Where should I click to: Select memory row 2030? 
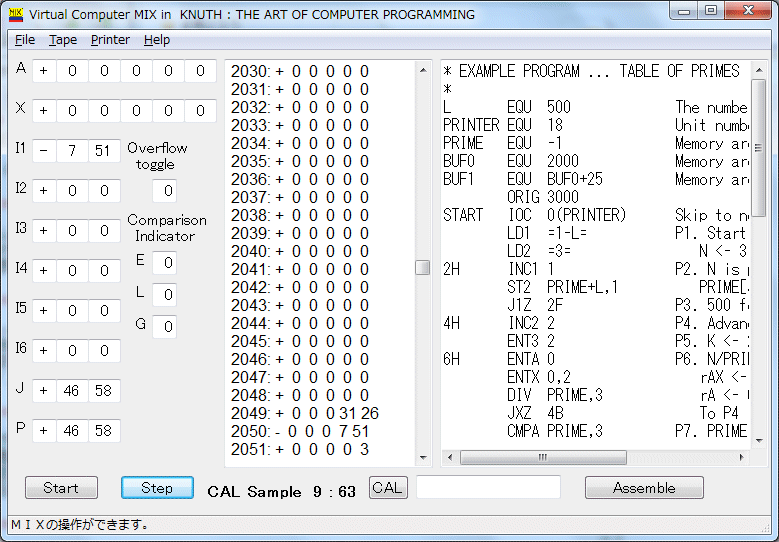coord(300,72)
